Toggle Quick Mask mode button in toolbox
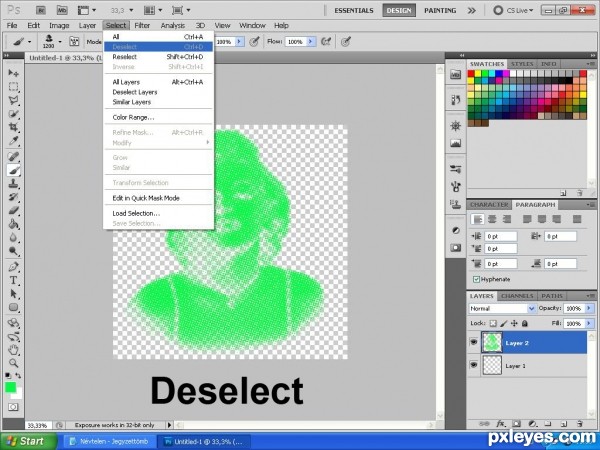The image size is (600, 450). [13, 407]
